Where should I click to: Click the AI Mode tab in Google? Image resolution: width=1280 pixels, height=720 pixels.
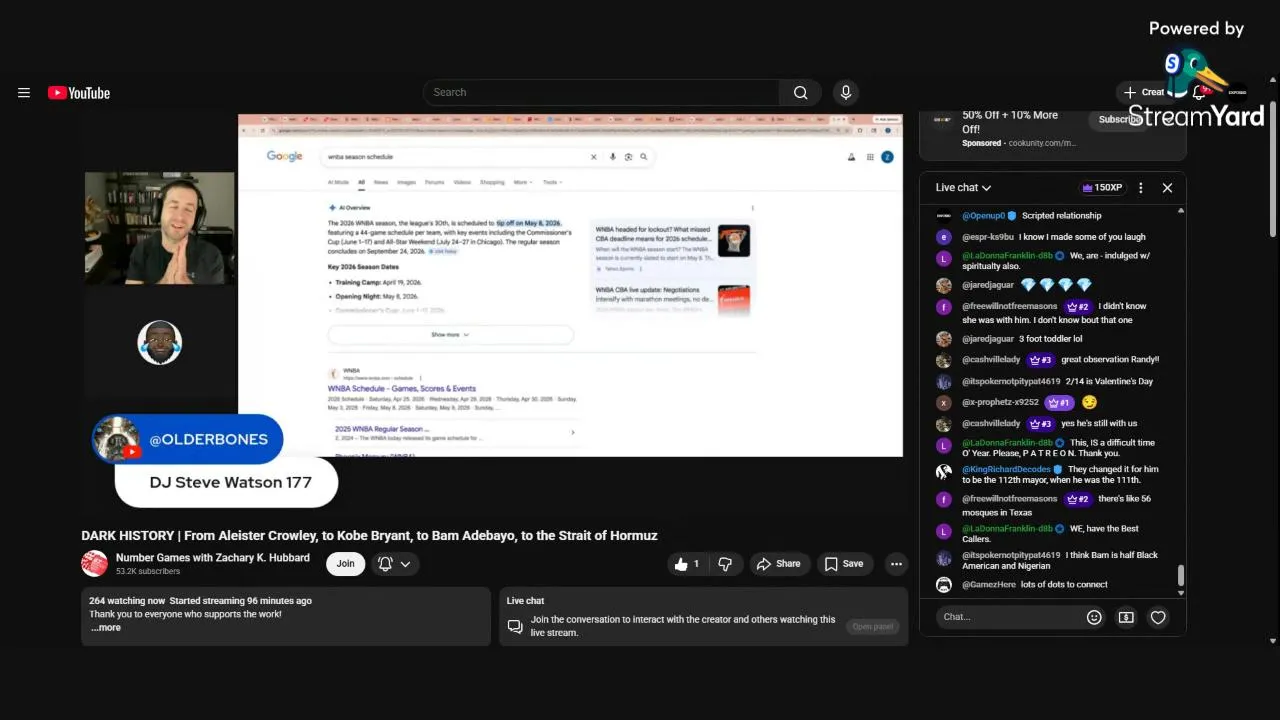point(338,183)
